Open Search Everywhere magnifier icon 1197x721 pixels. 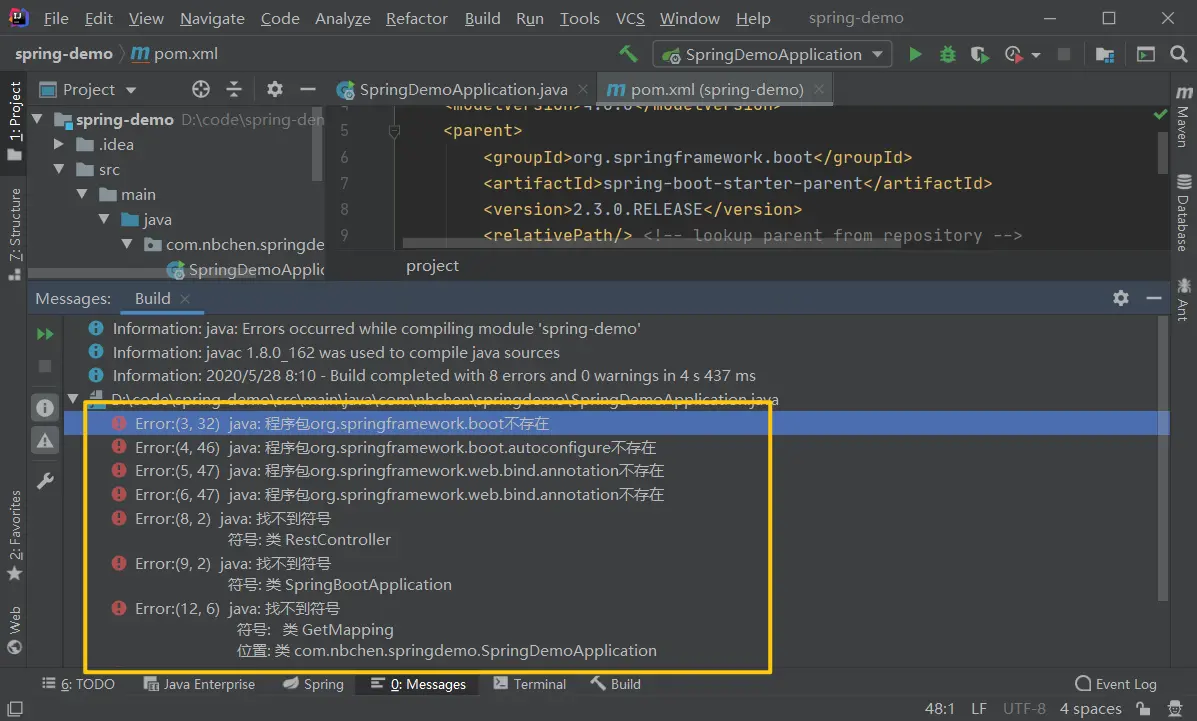click(1179, 54)
